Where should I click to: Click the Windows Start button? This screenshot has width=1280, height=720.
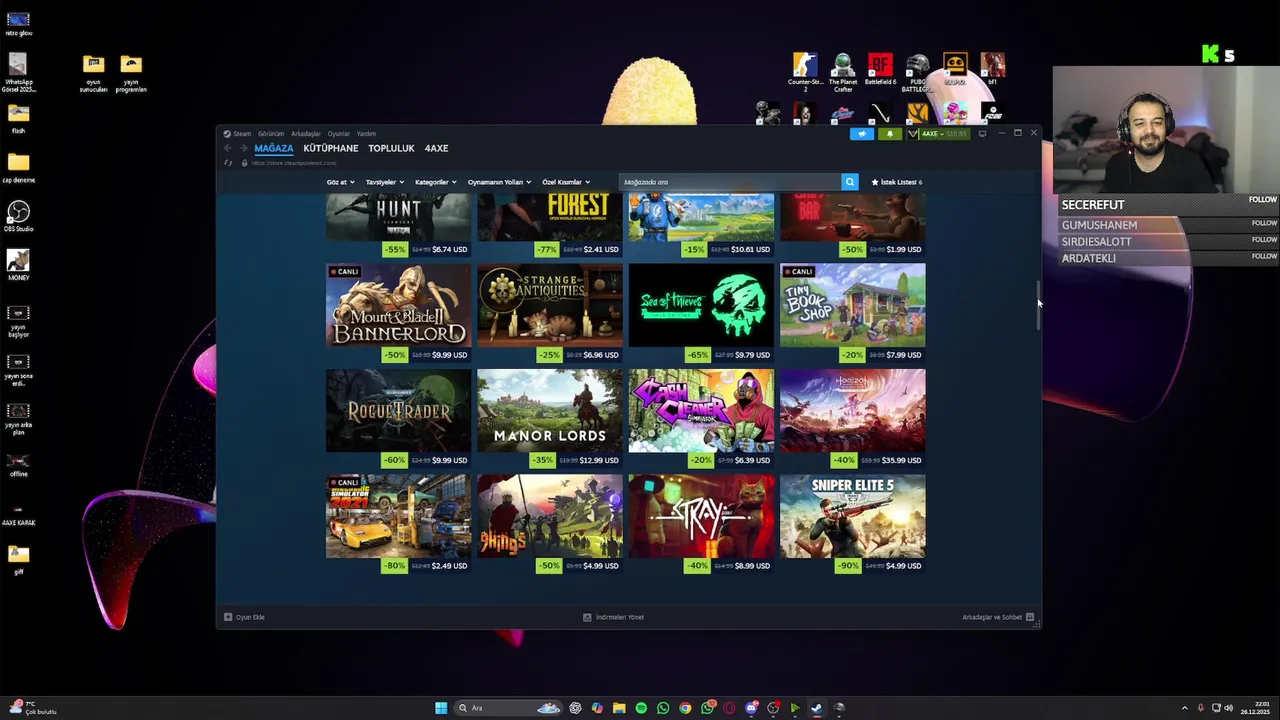(441, 708)
